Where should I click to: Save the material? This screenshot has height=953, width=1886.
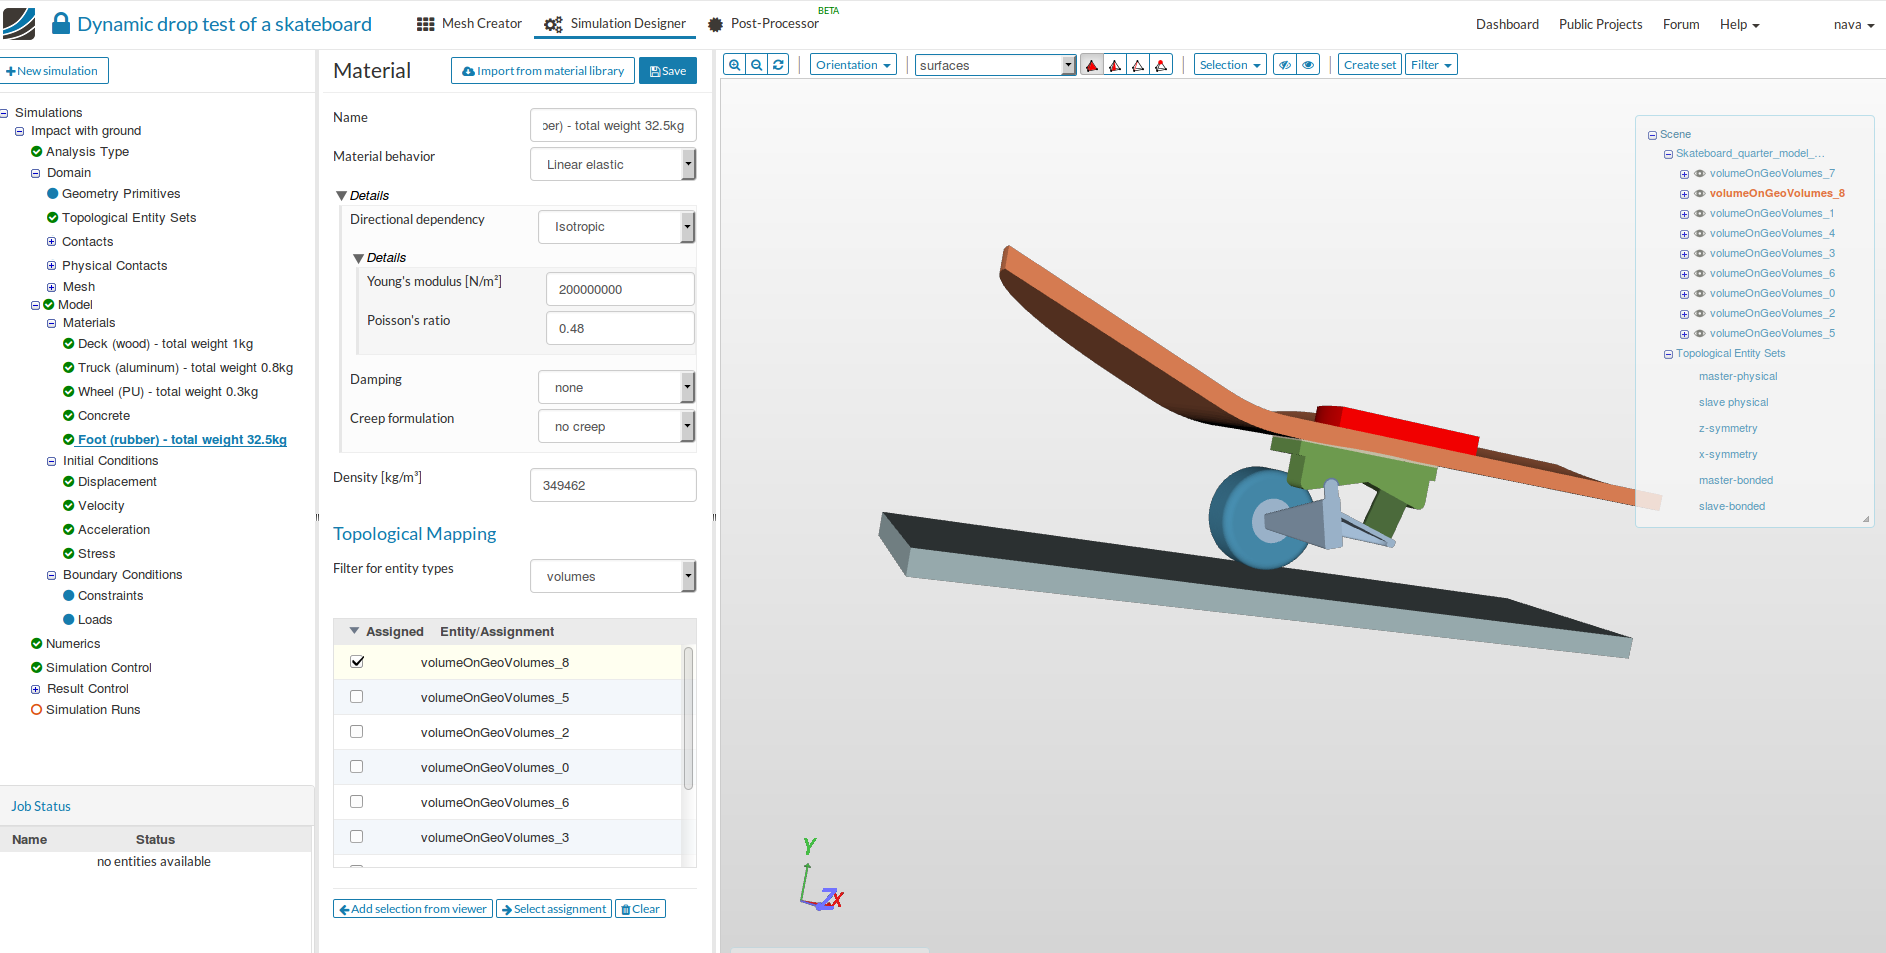point(668,71)
